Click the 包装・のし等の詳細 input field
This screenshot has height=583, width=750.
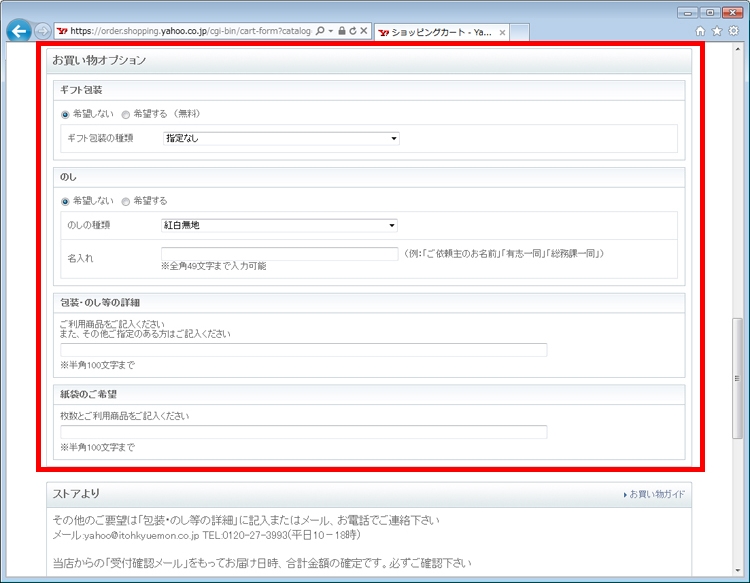pyautogui.click(x=304, y=350)
